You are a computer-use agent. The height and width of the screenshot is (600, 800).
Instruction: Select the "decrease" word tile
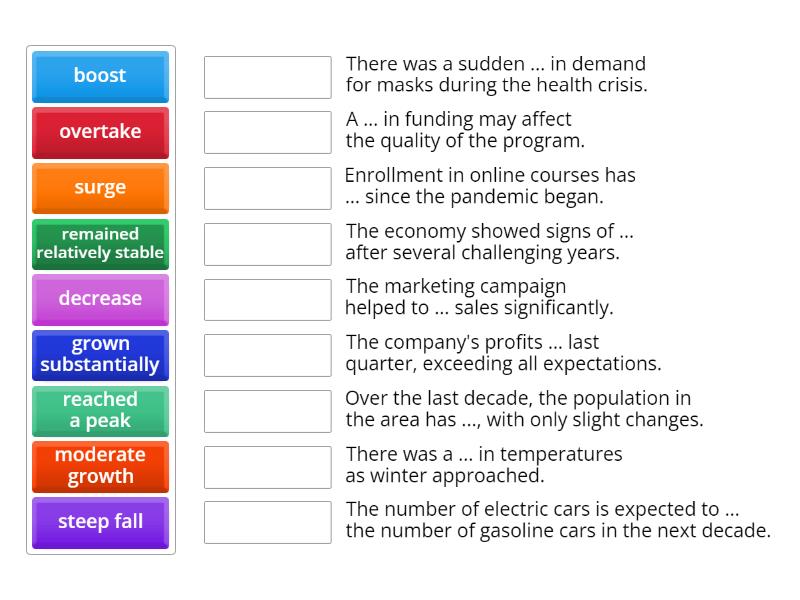click(100, 300)
